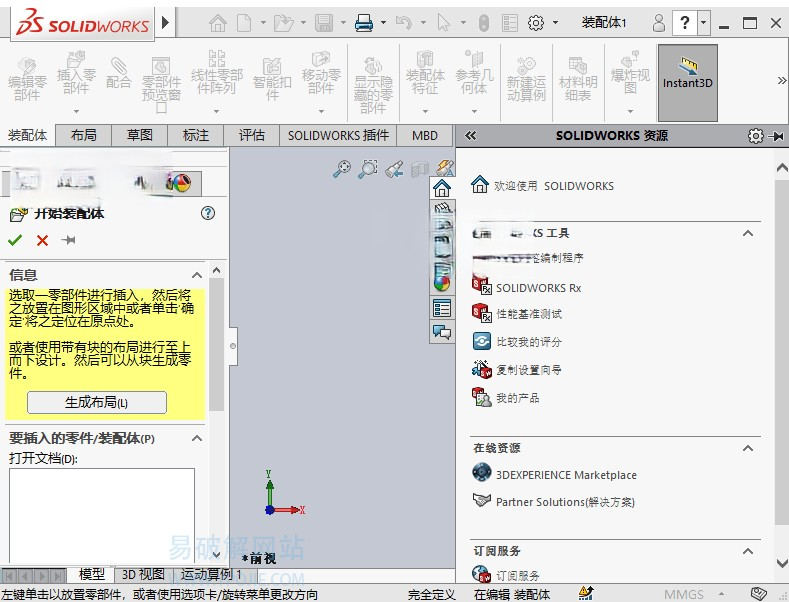
Task: Click the Home icon in top toolbar
Action: tap(218, 23)
